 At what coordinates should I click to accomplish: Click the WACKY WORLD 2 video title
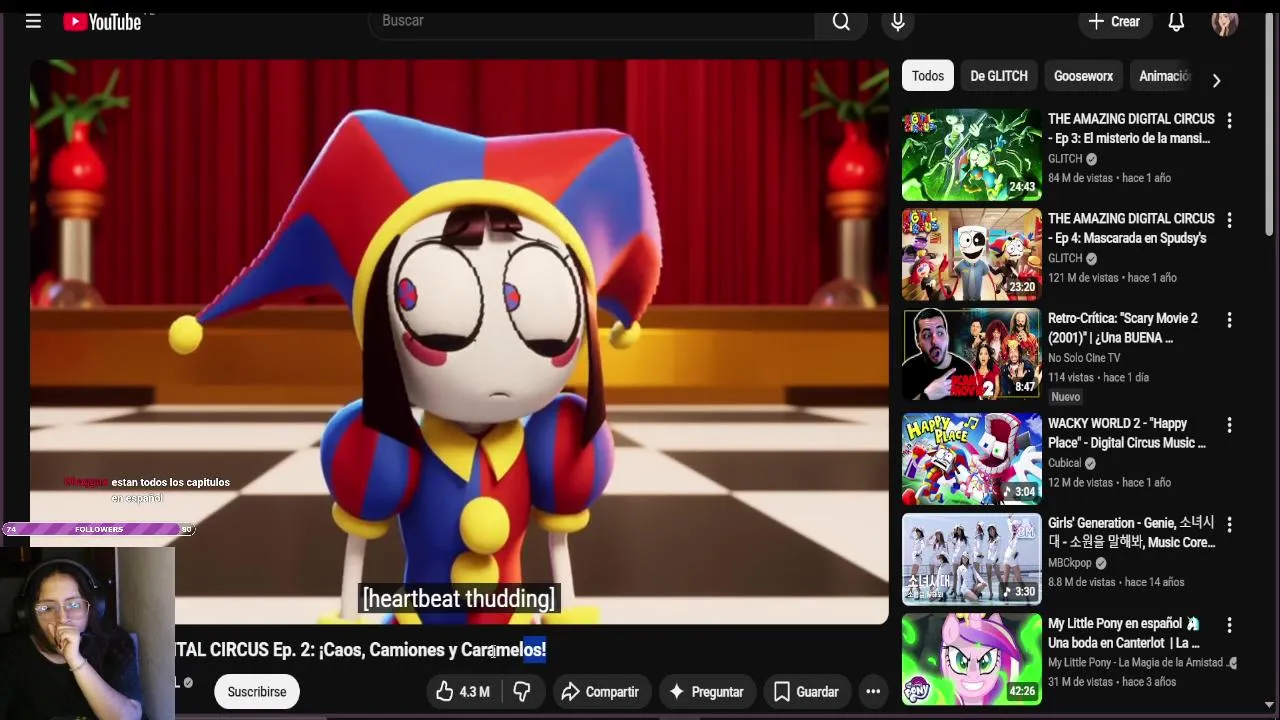1127,433
